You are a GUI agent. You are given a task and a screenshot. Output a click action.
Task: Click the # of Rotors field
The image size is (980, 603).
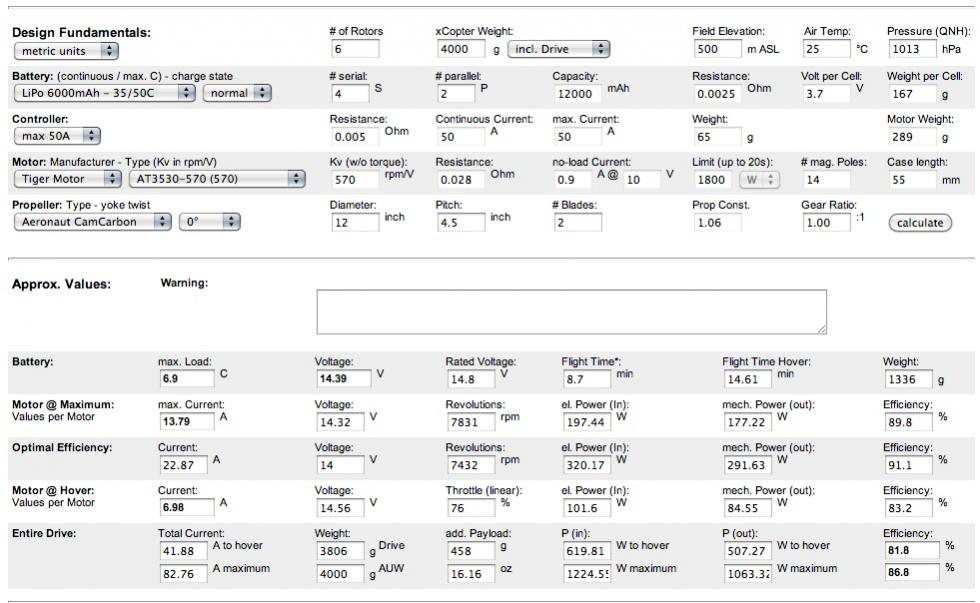point(353,49)
